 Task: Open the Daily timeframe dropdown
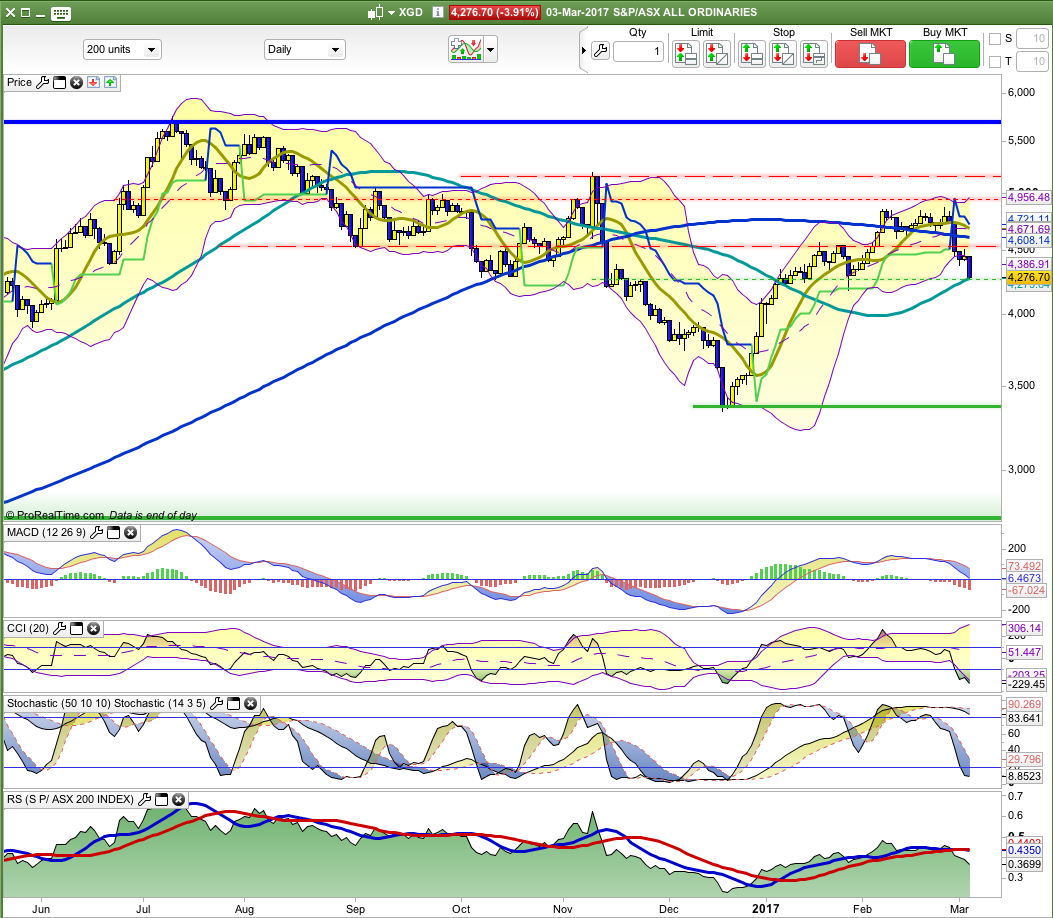(304, 50)
